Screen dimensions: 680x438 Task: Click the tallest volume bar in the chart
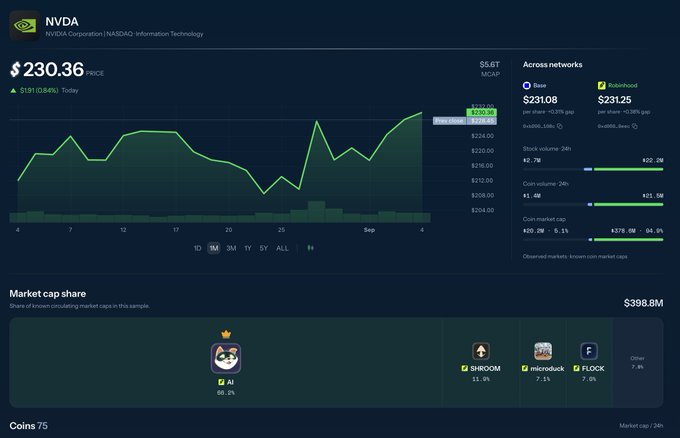317,212
